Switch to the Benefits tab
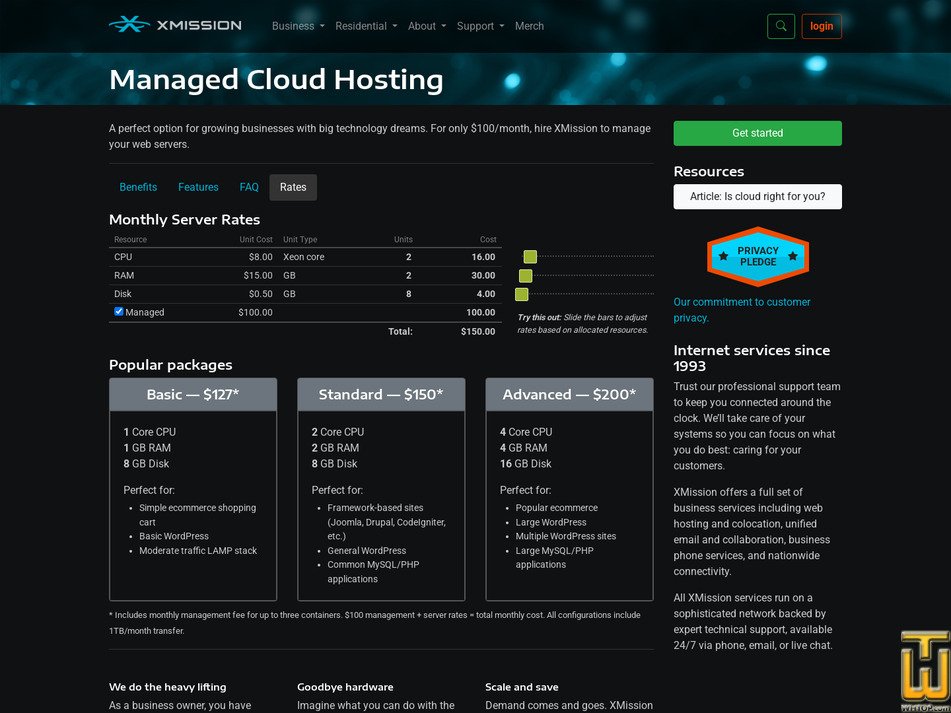The width and height of the screenshot is (951, 713). [x=138, y=187]
